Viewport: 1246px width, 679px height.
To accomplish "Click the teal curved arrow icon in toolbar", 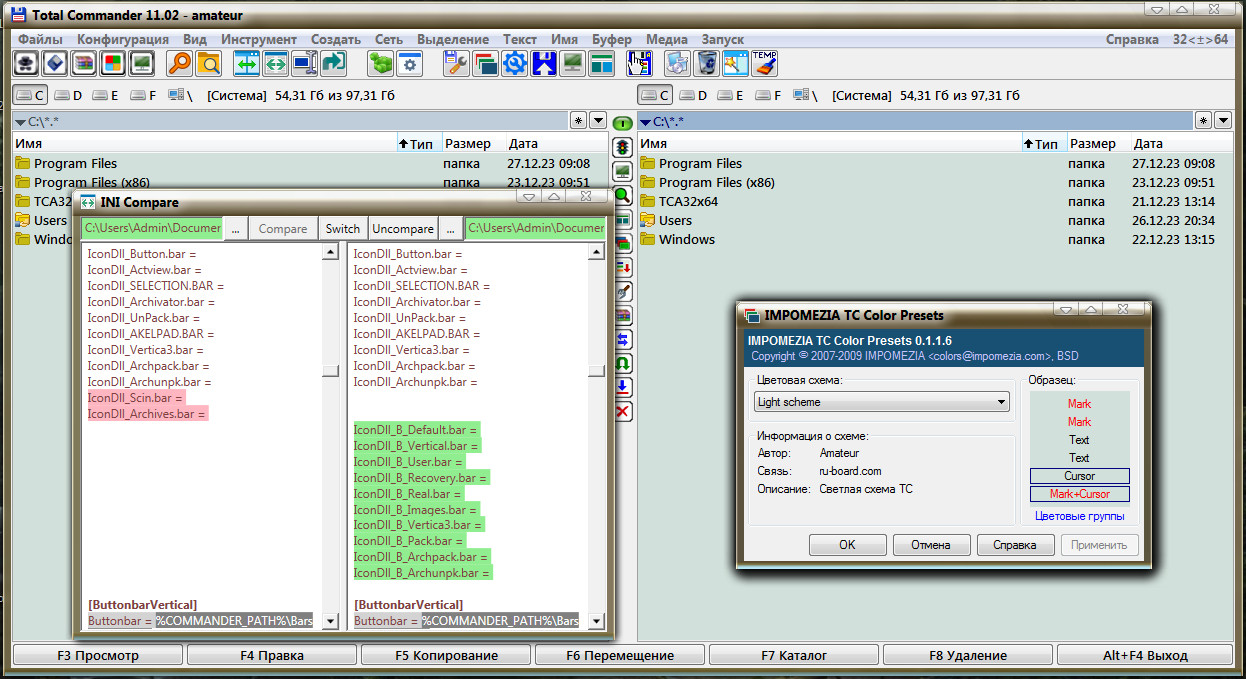I will pos(333,63).
